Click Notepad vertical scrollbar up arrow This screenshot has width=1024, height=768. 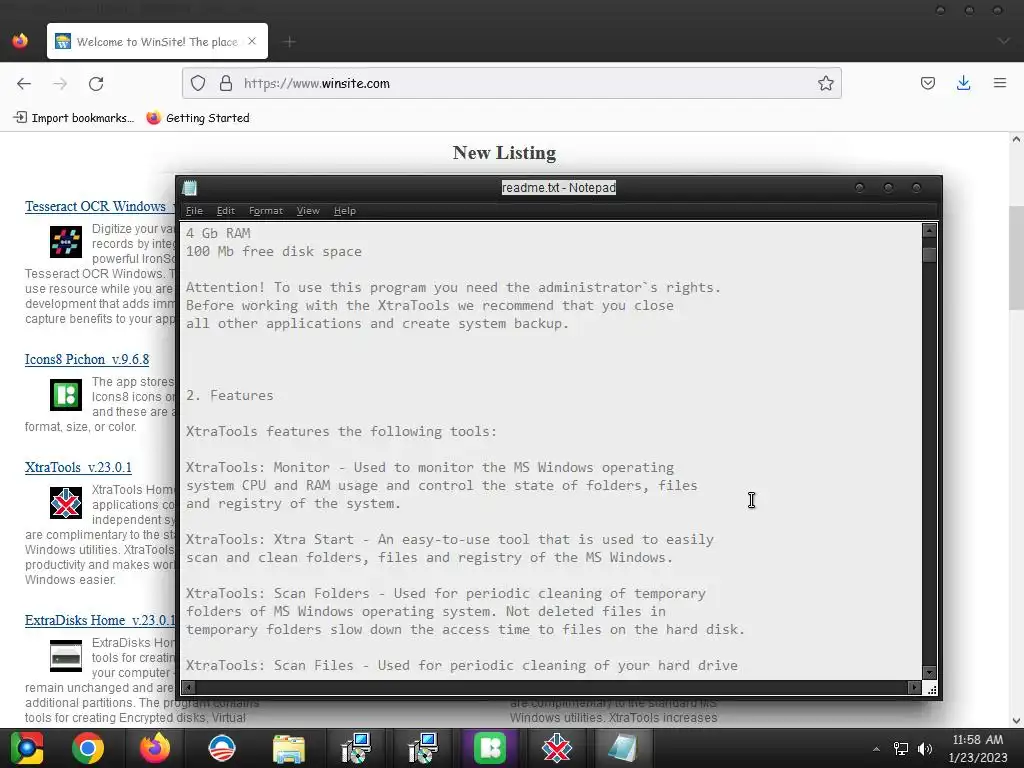pyautogui.click(x=929, y=231)
